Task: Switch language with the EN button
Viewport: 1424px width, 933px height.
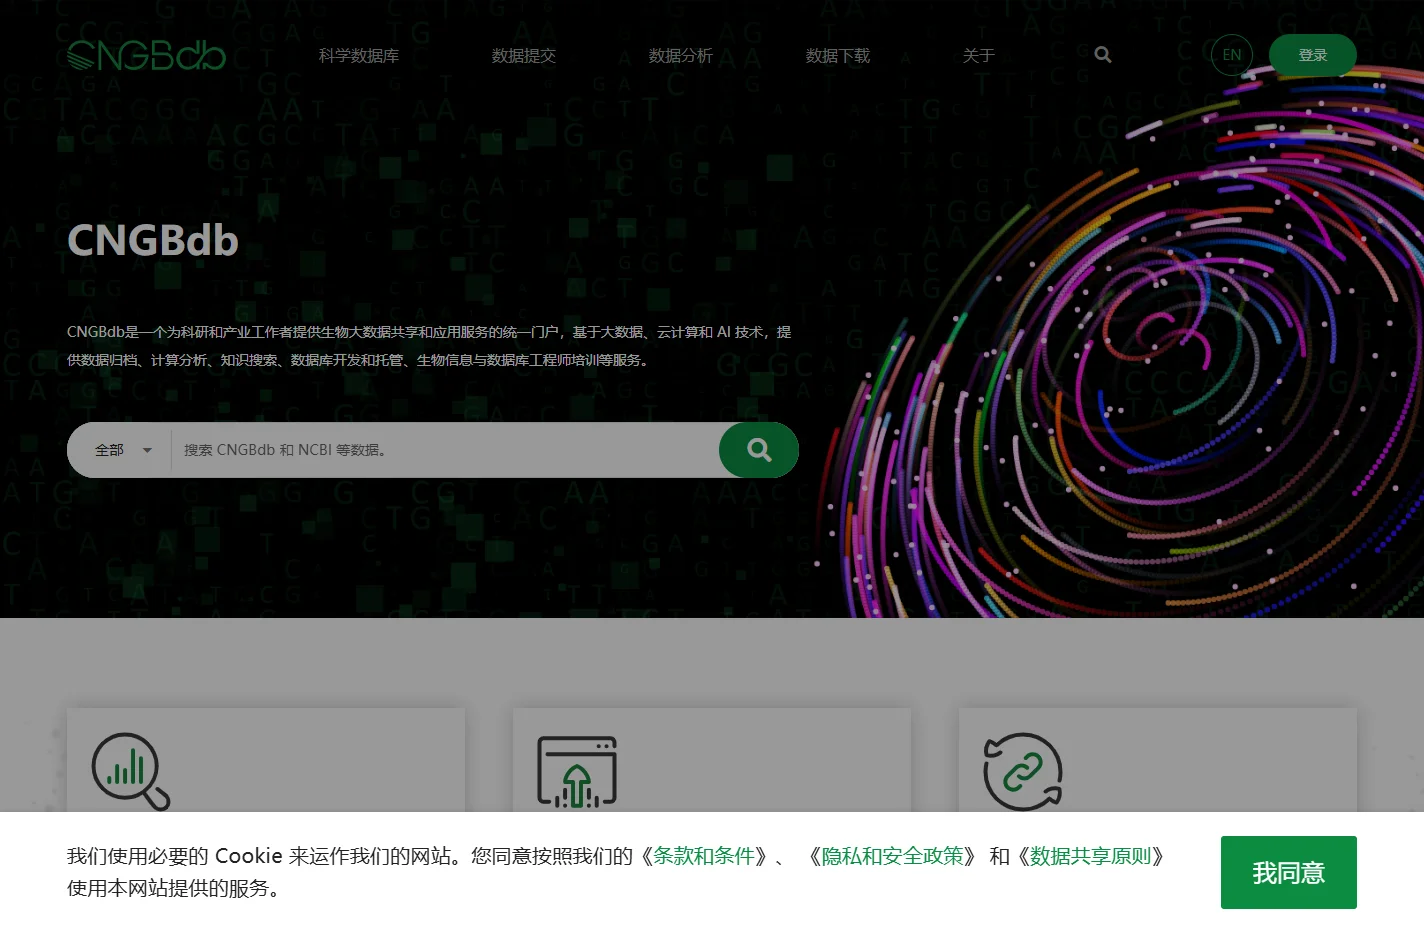Action: [1232, 55]
